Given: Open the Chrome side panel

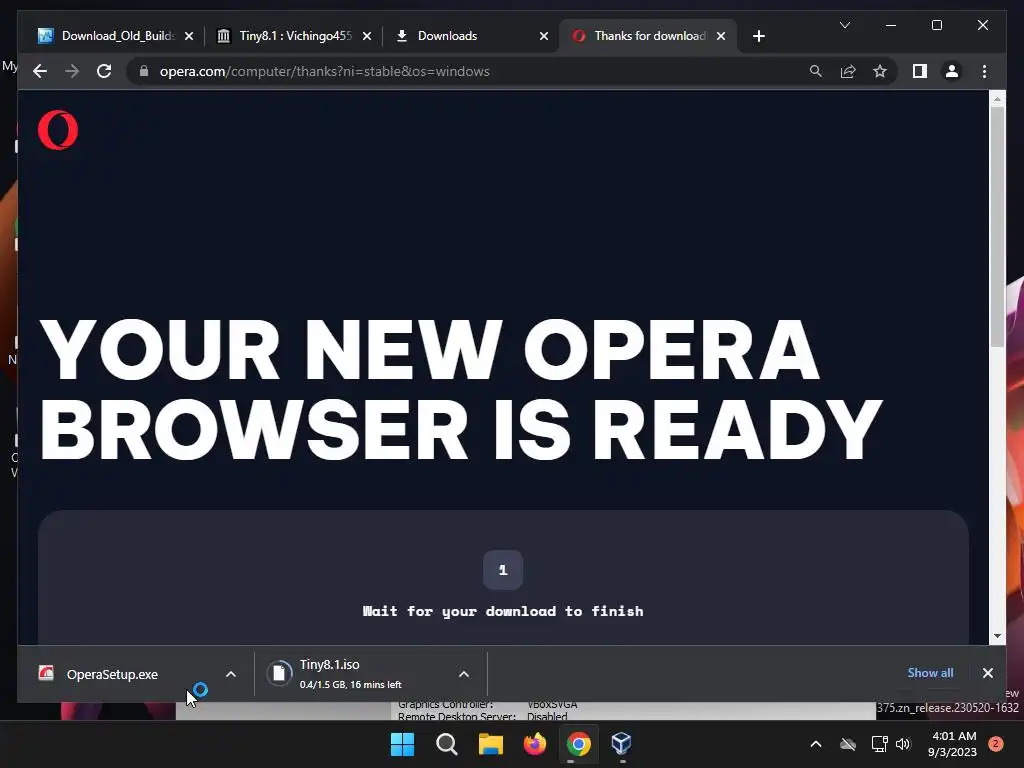Looking at the screenshot, I should click(920, 71).
